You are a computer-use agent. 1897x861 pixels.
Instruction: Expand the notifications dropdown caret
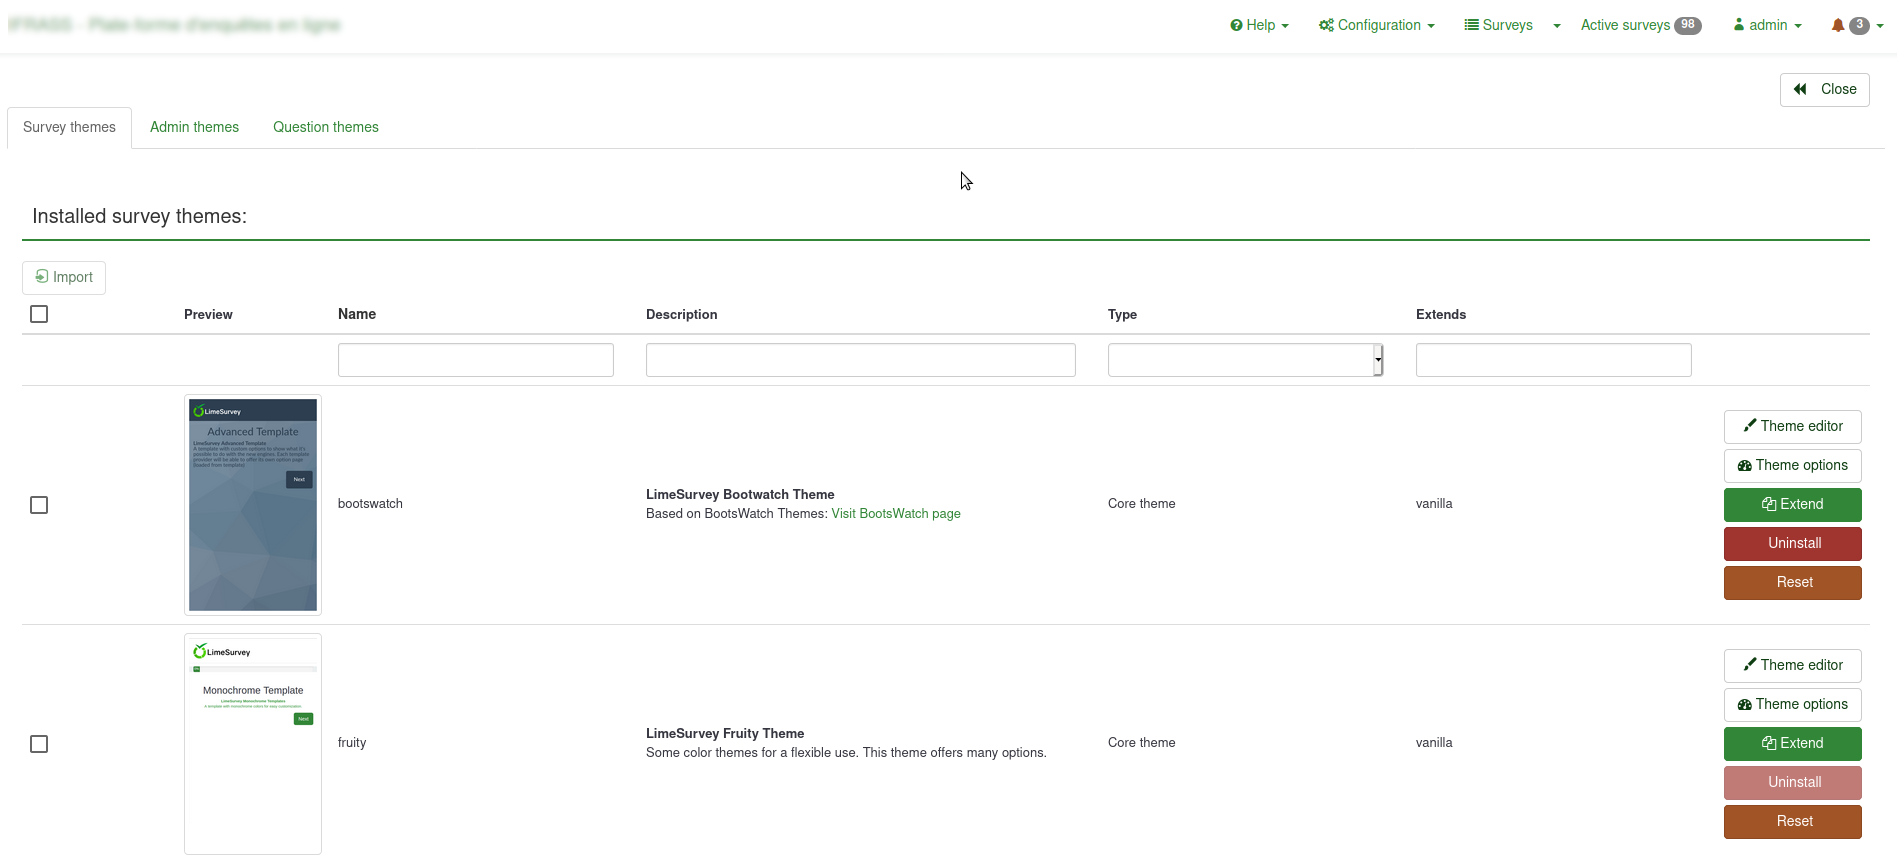point(1880,27)
